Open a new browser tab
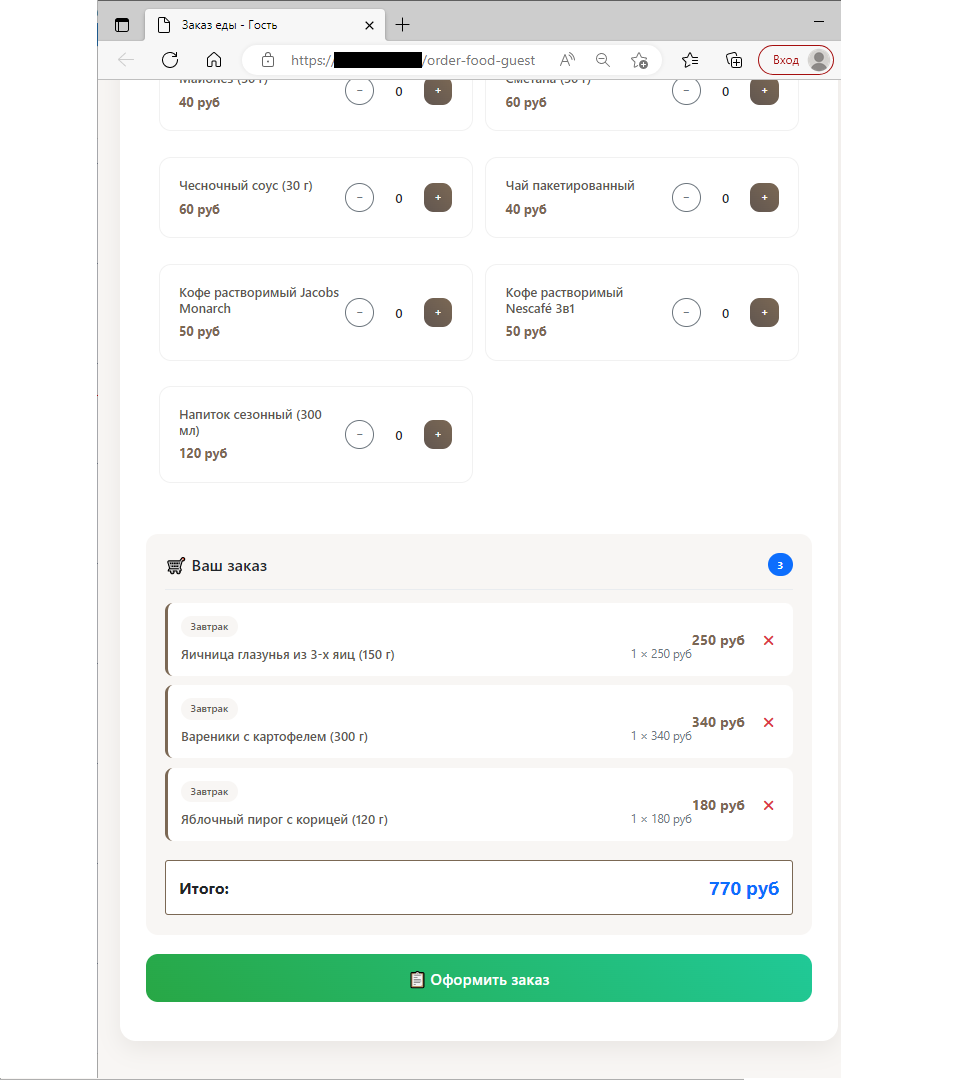 [402, 25]
